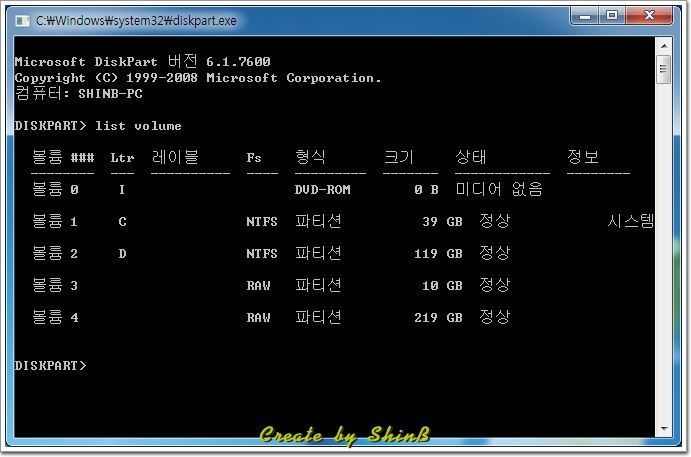
Task: Click the '볼륨 ###' column header
Action: (x=63, y=157)
